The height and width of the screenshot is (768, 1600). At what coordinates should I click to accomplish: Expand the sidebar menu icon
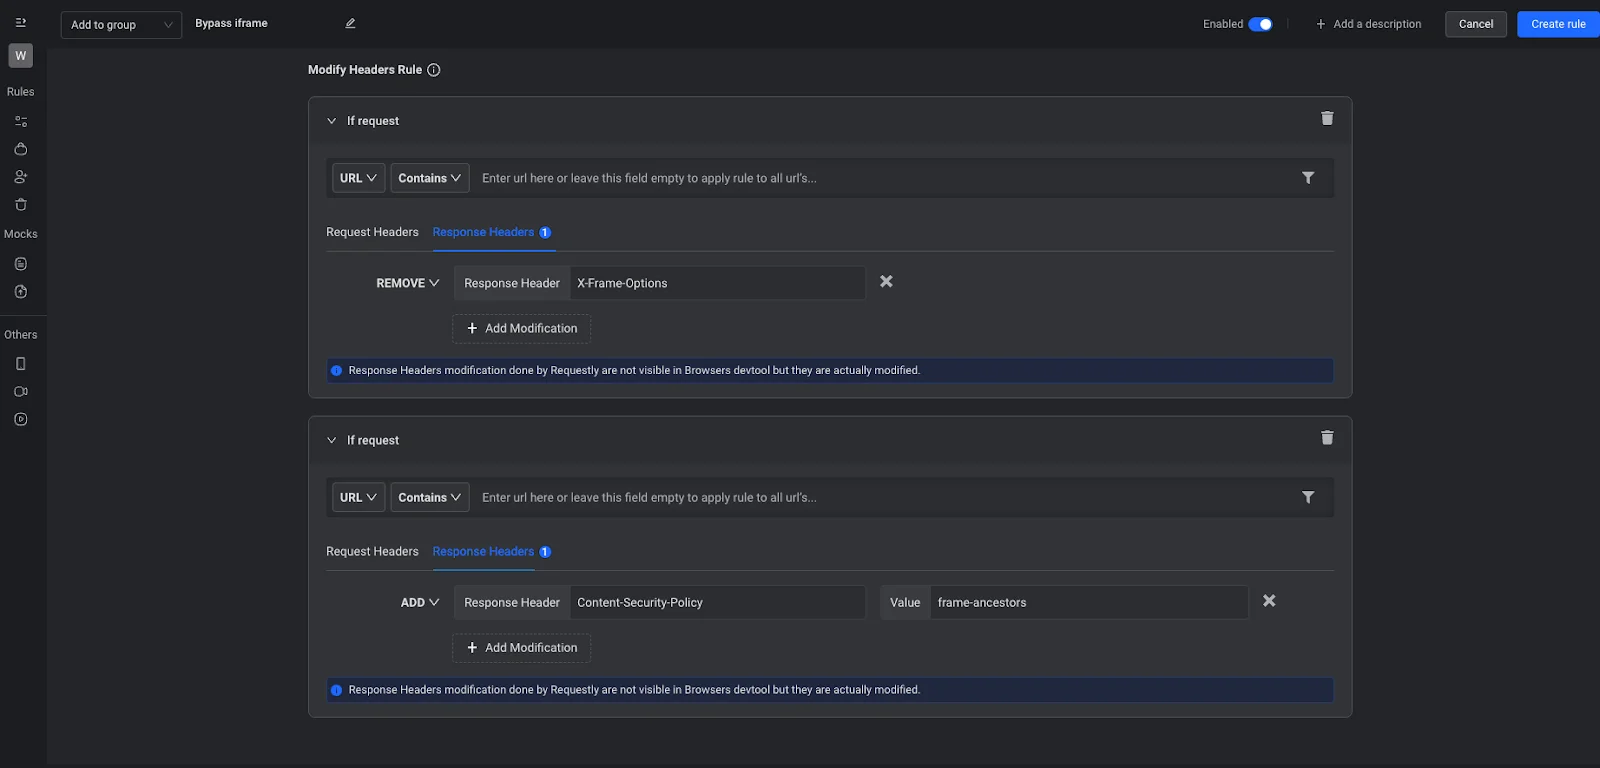20,23
